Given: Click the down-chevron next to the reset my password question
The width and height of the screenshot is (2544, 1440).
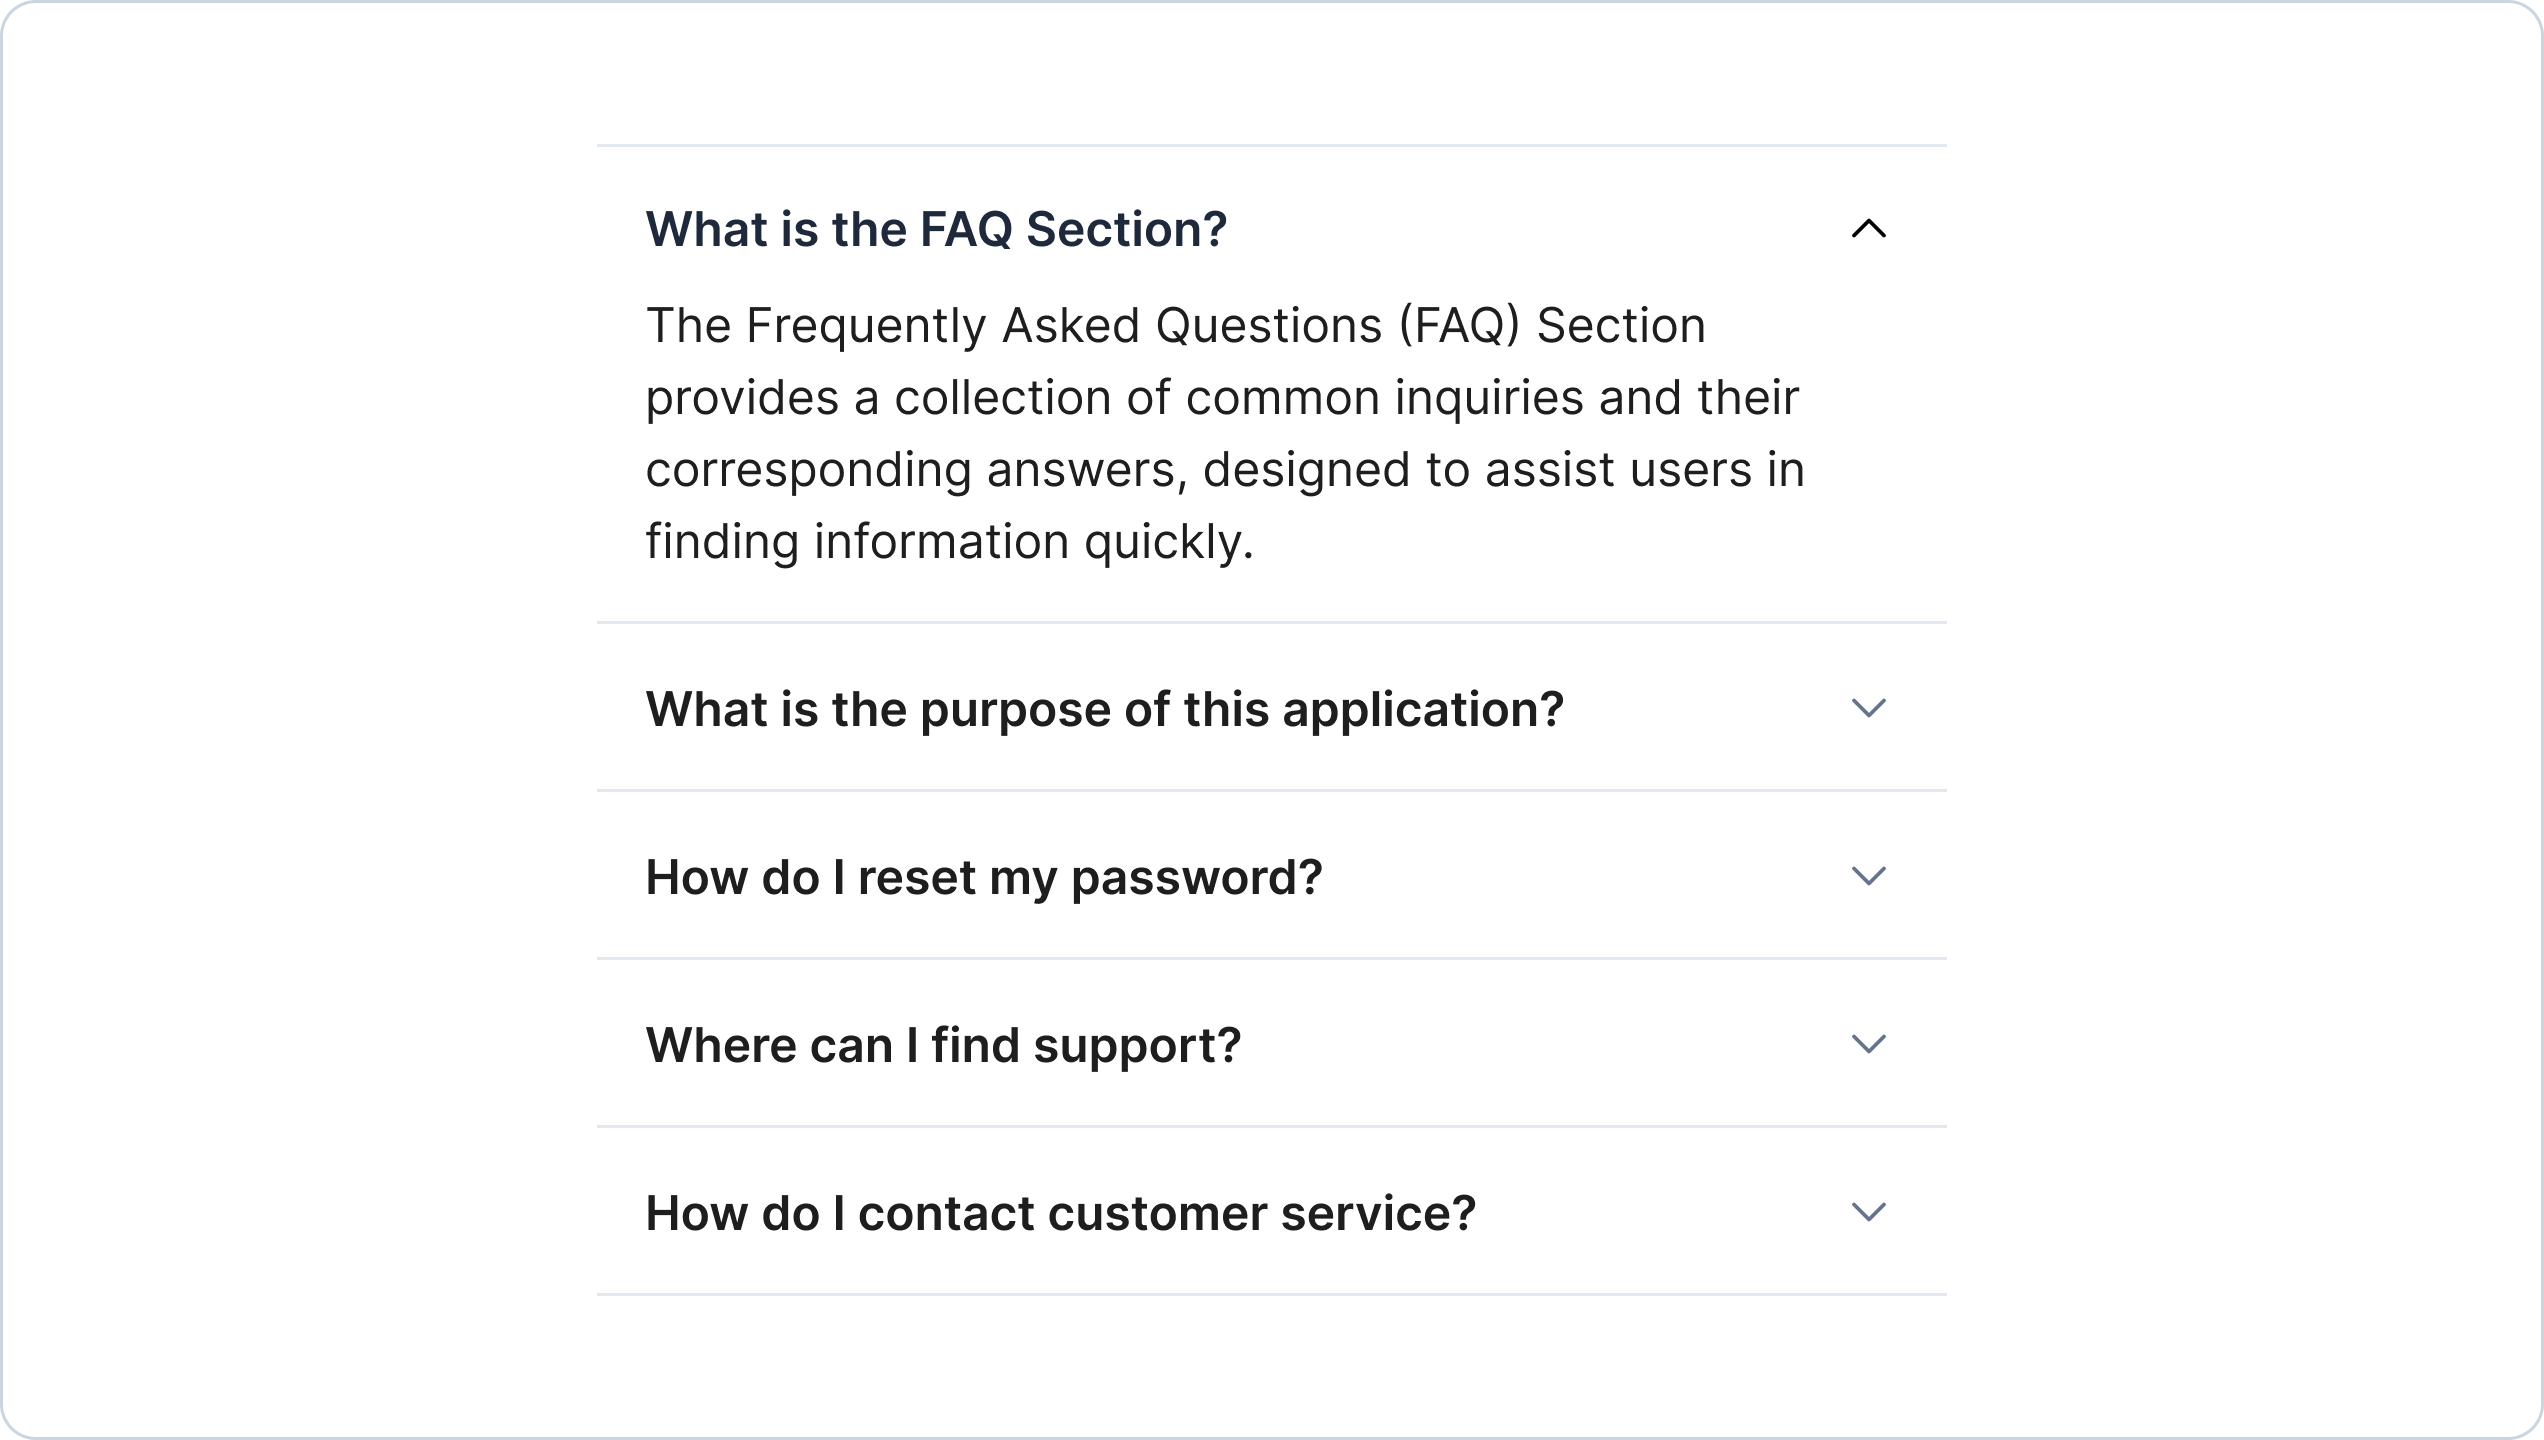Looking at the screenshot, I should (1868, 876).
